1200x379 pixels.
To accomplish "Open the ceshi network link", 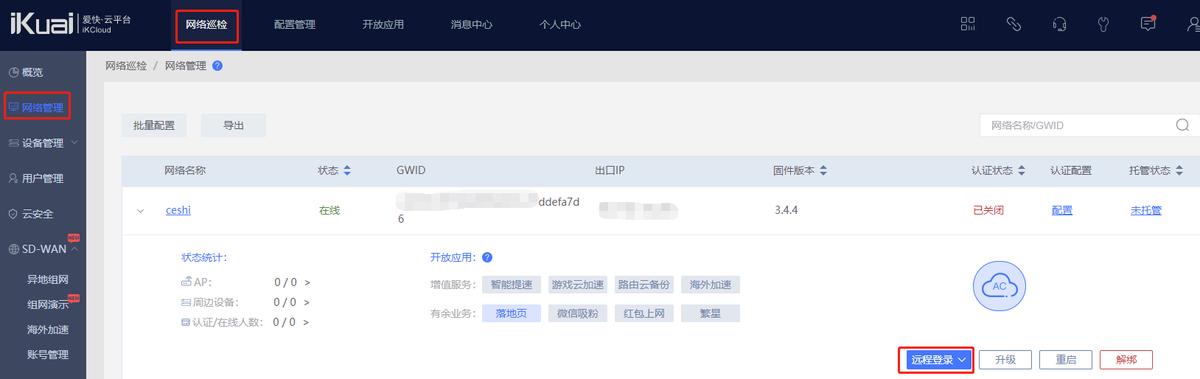I will click(178, 211).
